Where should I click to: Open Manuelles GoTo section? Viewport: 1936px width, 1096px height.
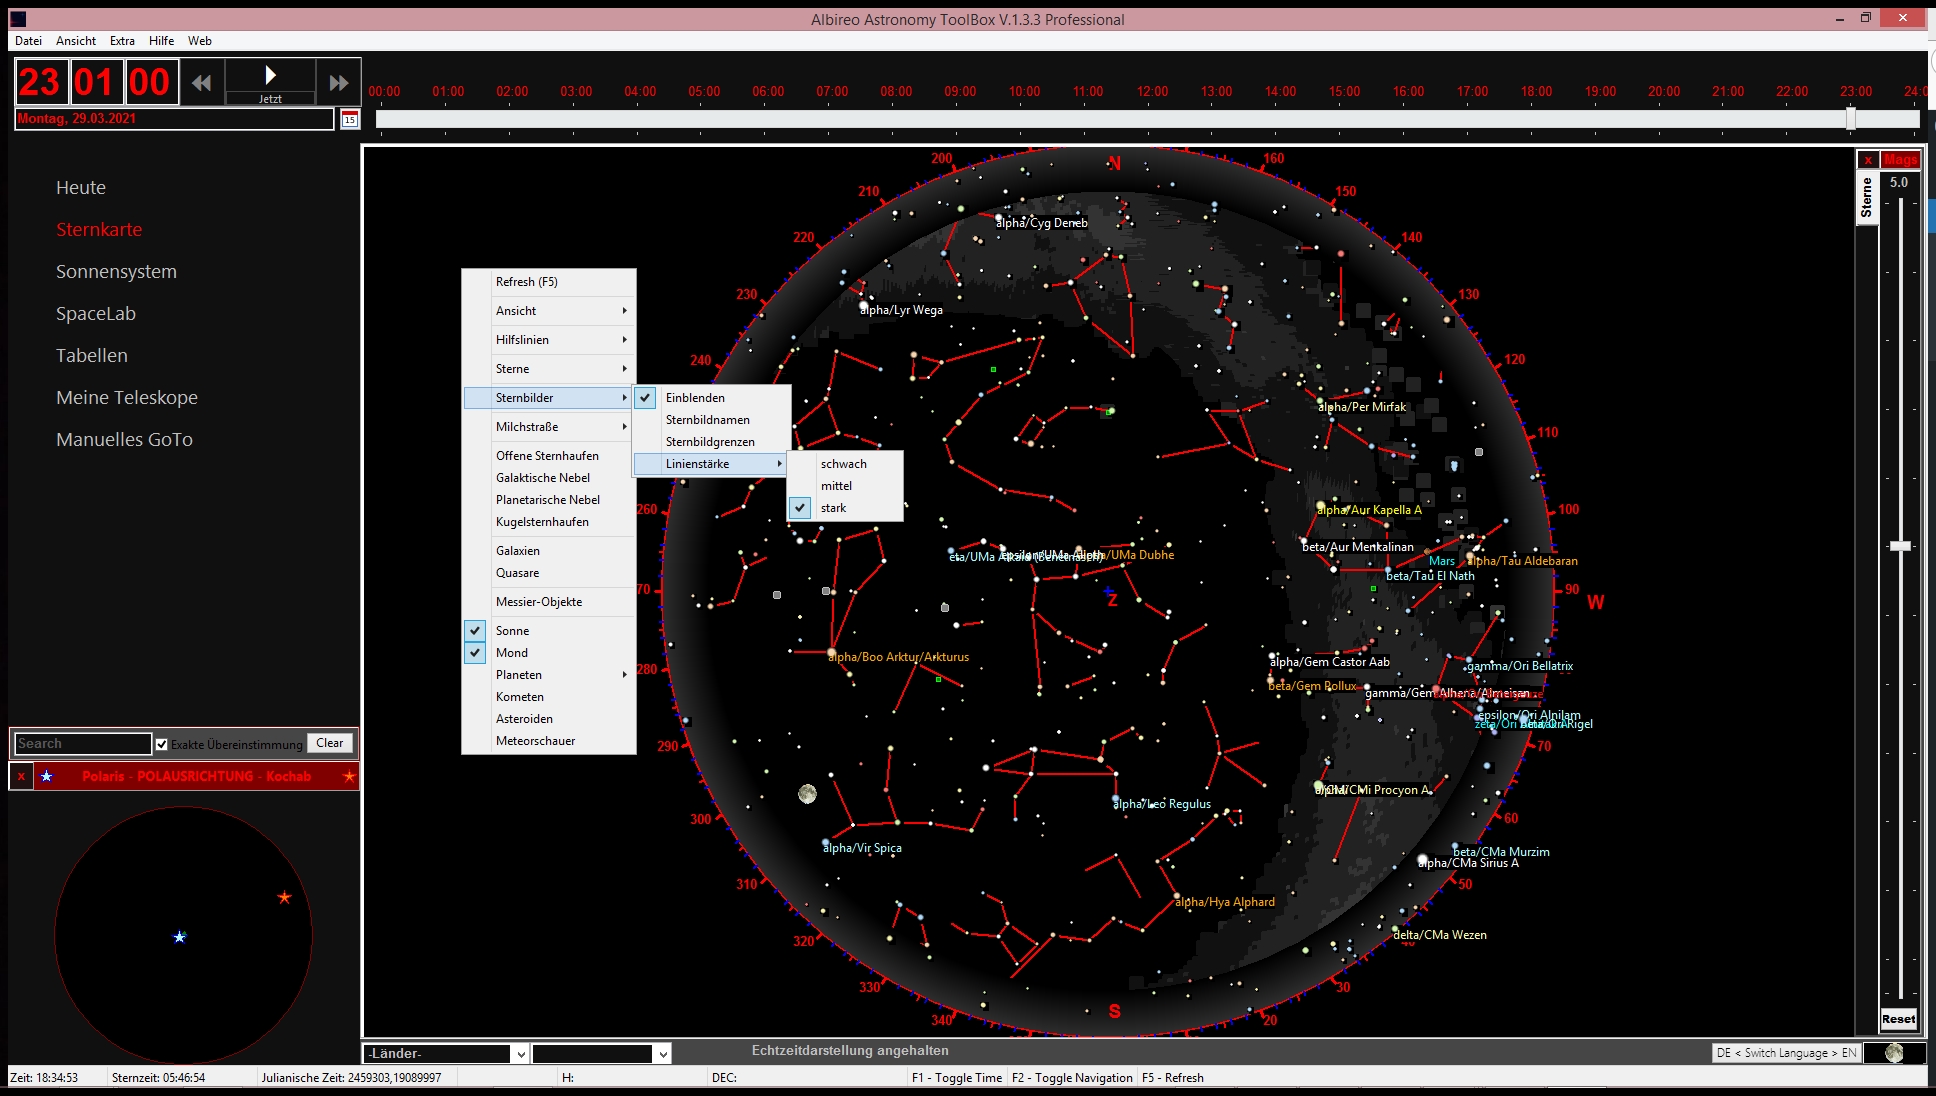124,440
